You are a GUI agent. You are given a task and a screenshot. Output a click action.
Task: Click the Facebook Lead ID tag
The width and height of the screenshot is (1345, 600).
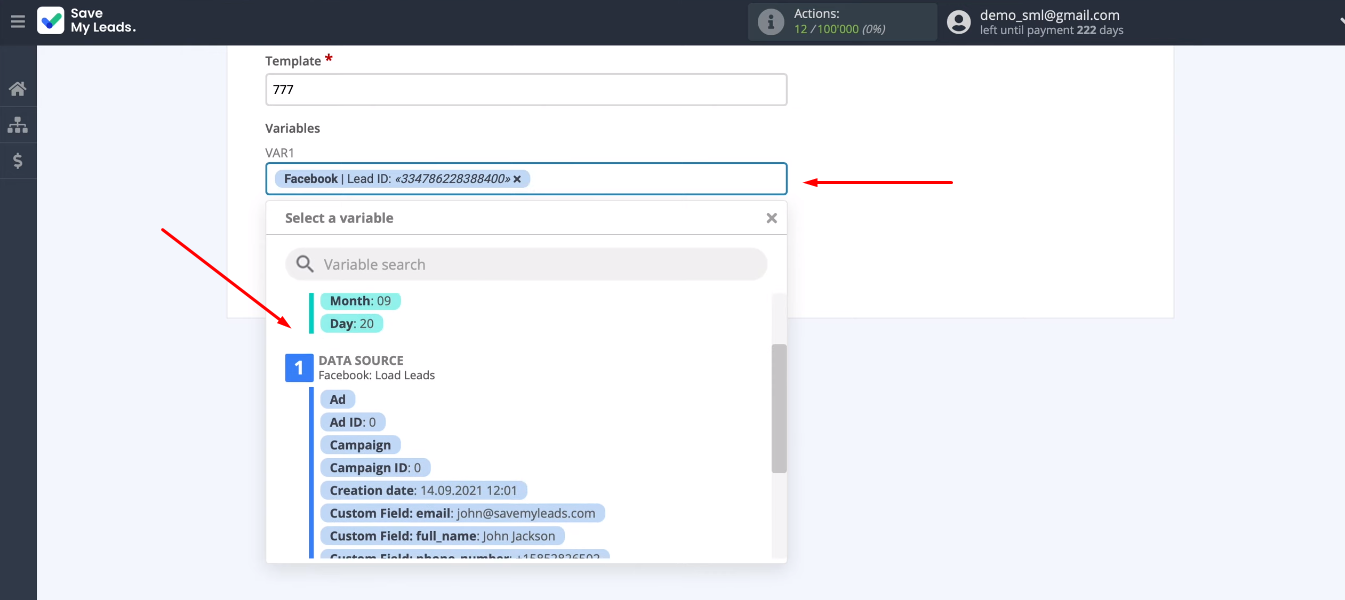(x=402, y=179)
